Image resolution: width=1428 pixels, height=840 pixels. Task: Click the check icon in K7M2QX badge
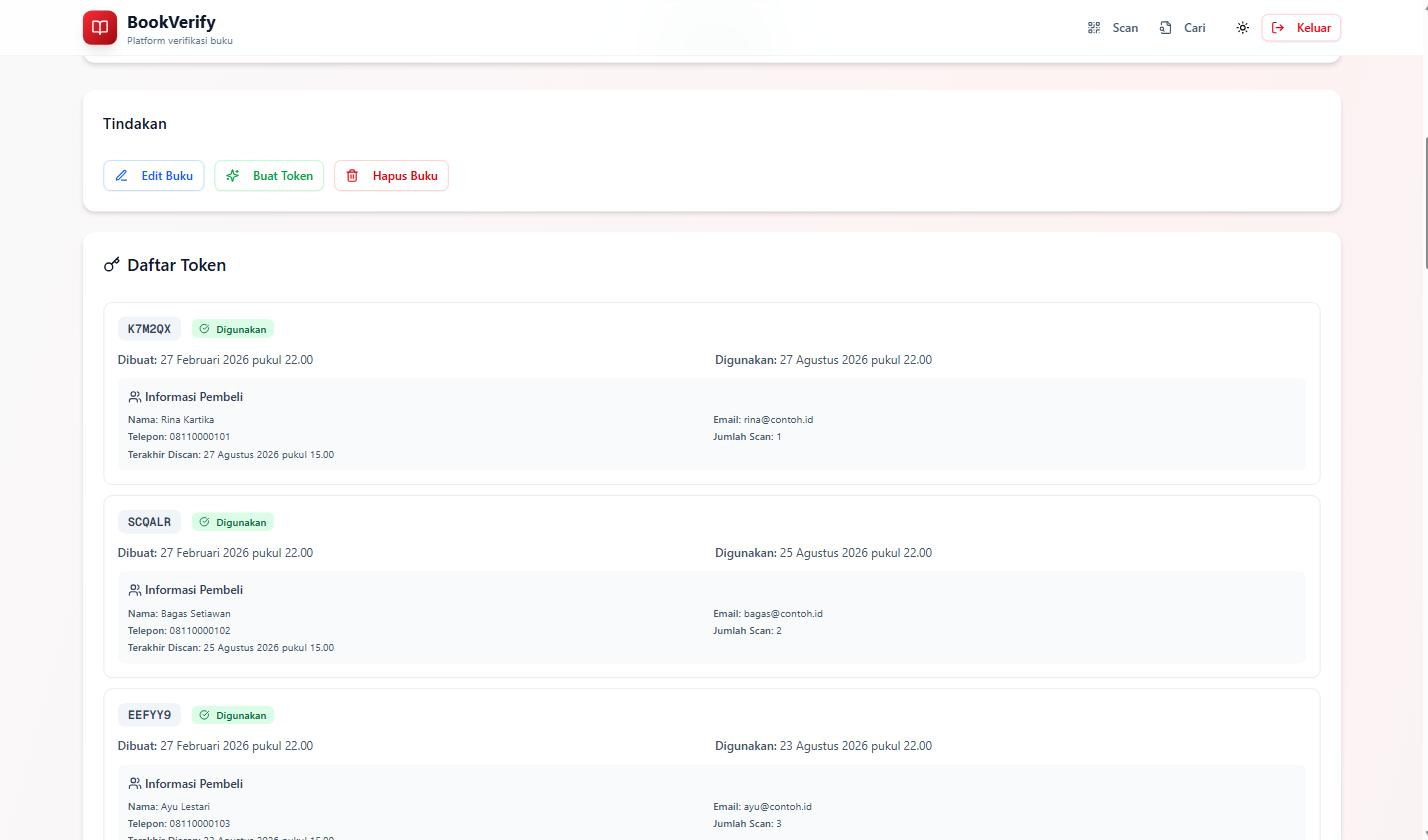point(205,329)
